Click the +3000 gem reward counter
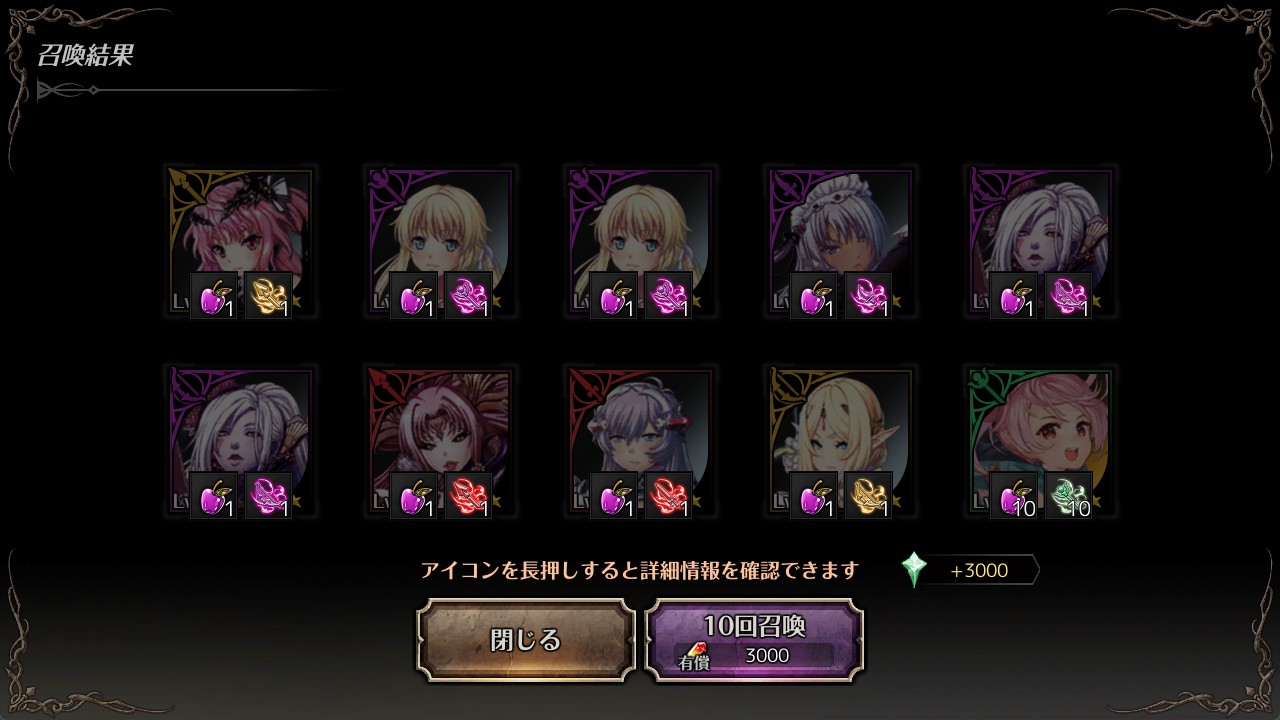Image resolution: width=1280 pixels, height=720 pixels. coord(980,571)
